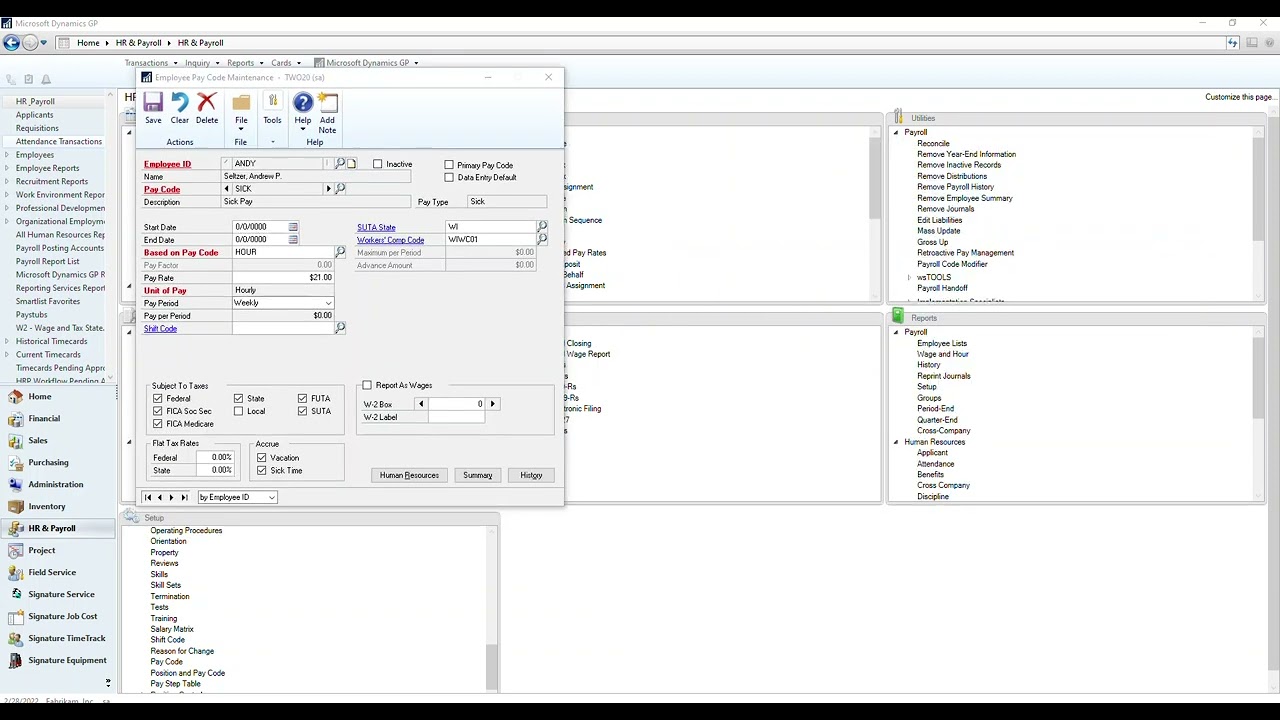
Task: Click the Home icon in the navigation pane
Action: [x=15, y=396]
